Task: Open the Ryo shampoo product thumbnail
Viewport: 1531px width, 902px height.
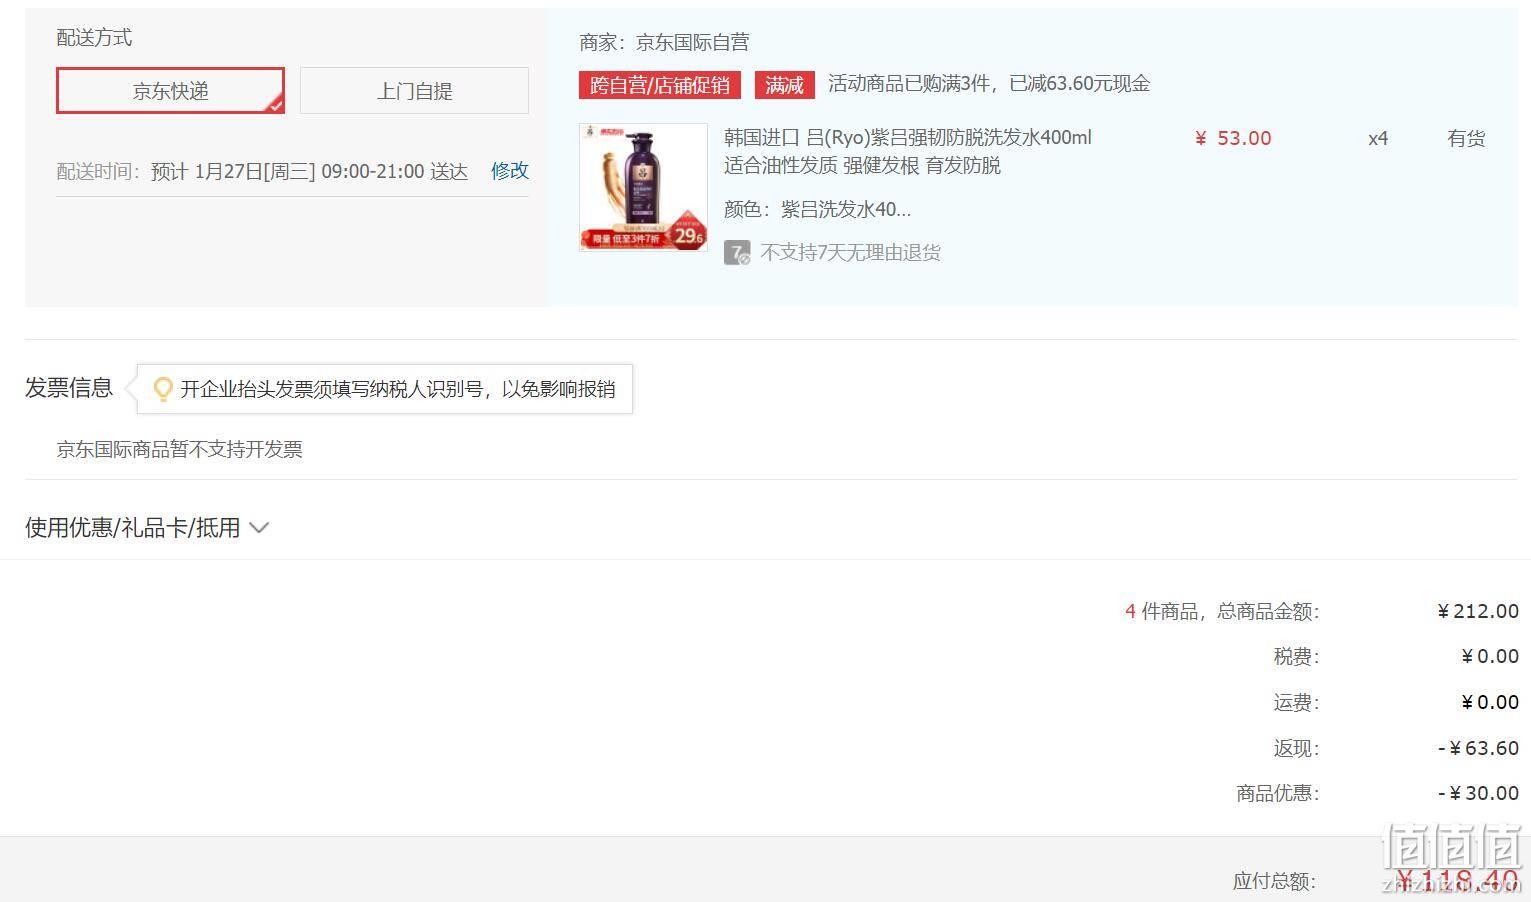Action: [x=643, y=187]
